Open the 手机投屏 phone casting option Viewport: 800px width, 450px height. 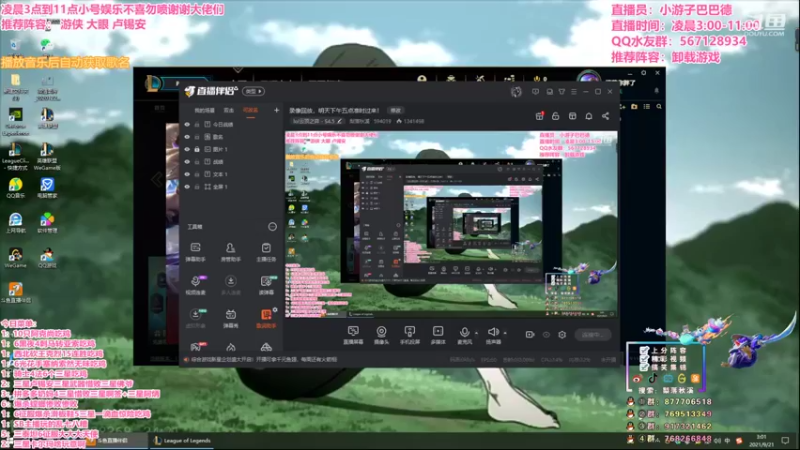(410, 335)
